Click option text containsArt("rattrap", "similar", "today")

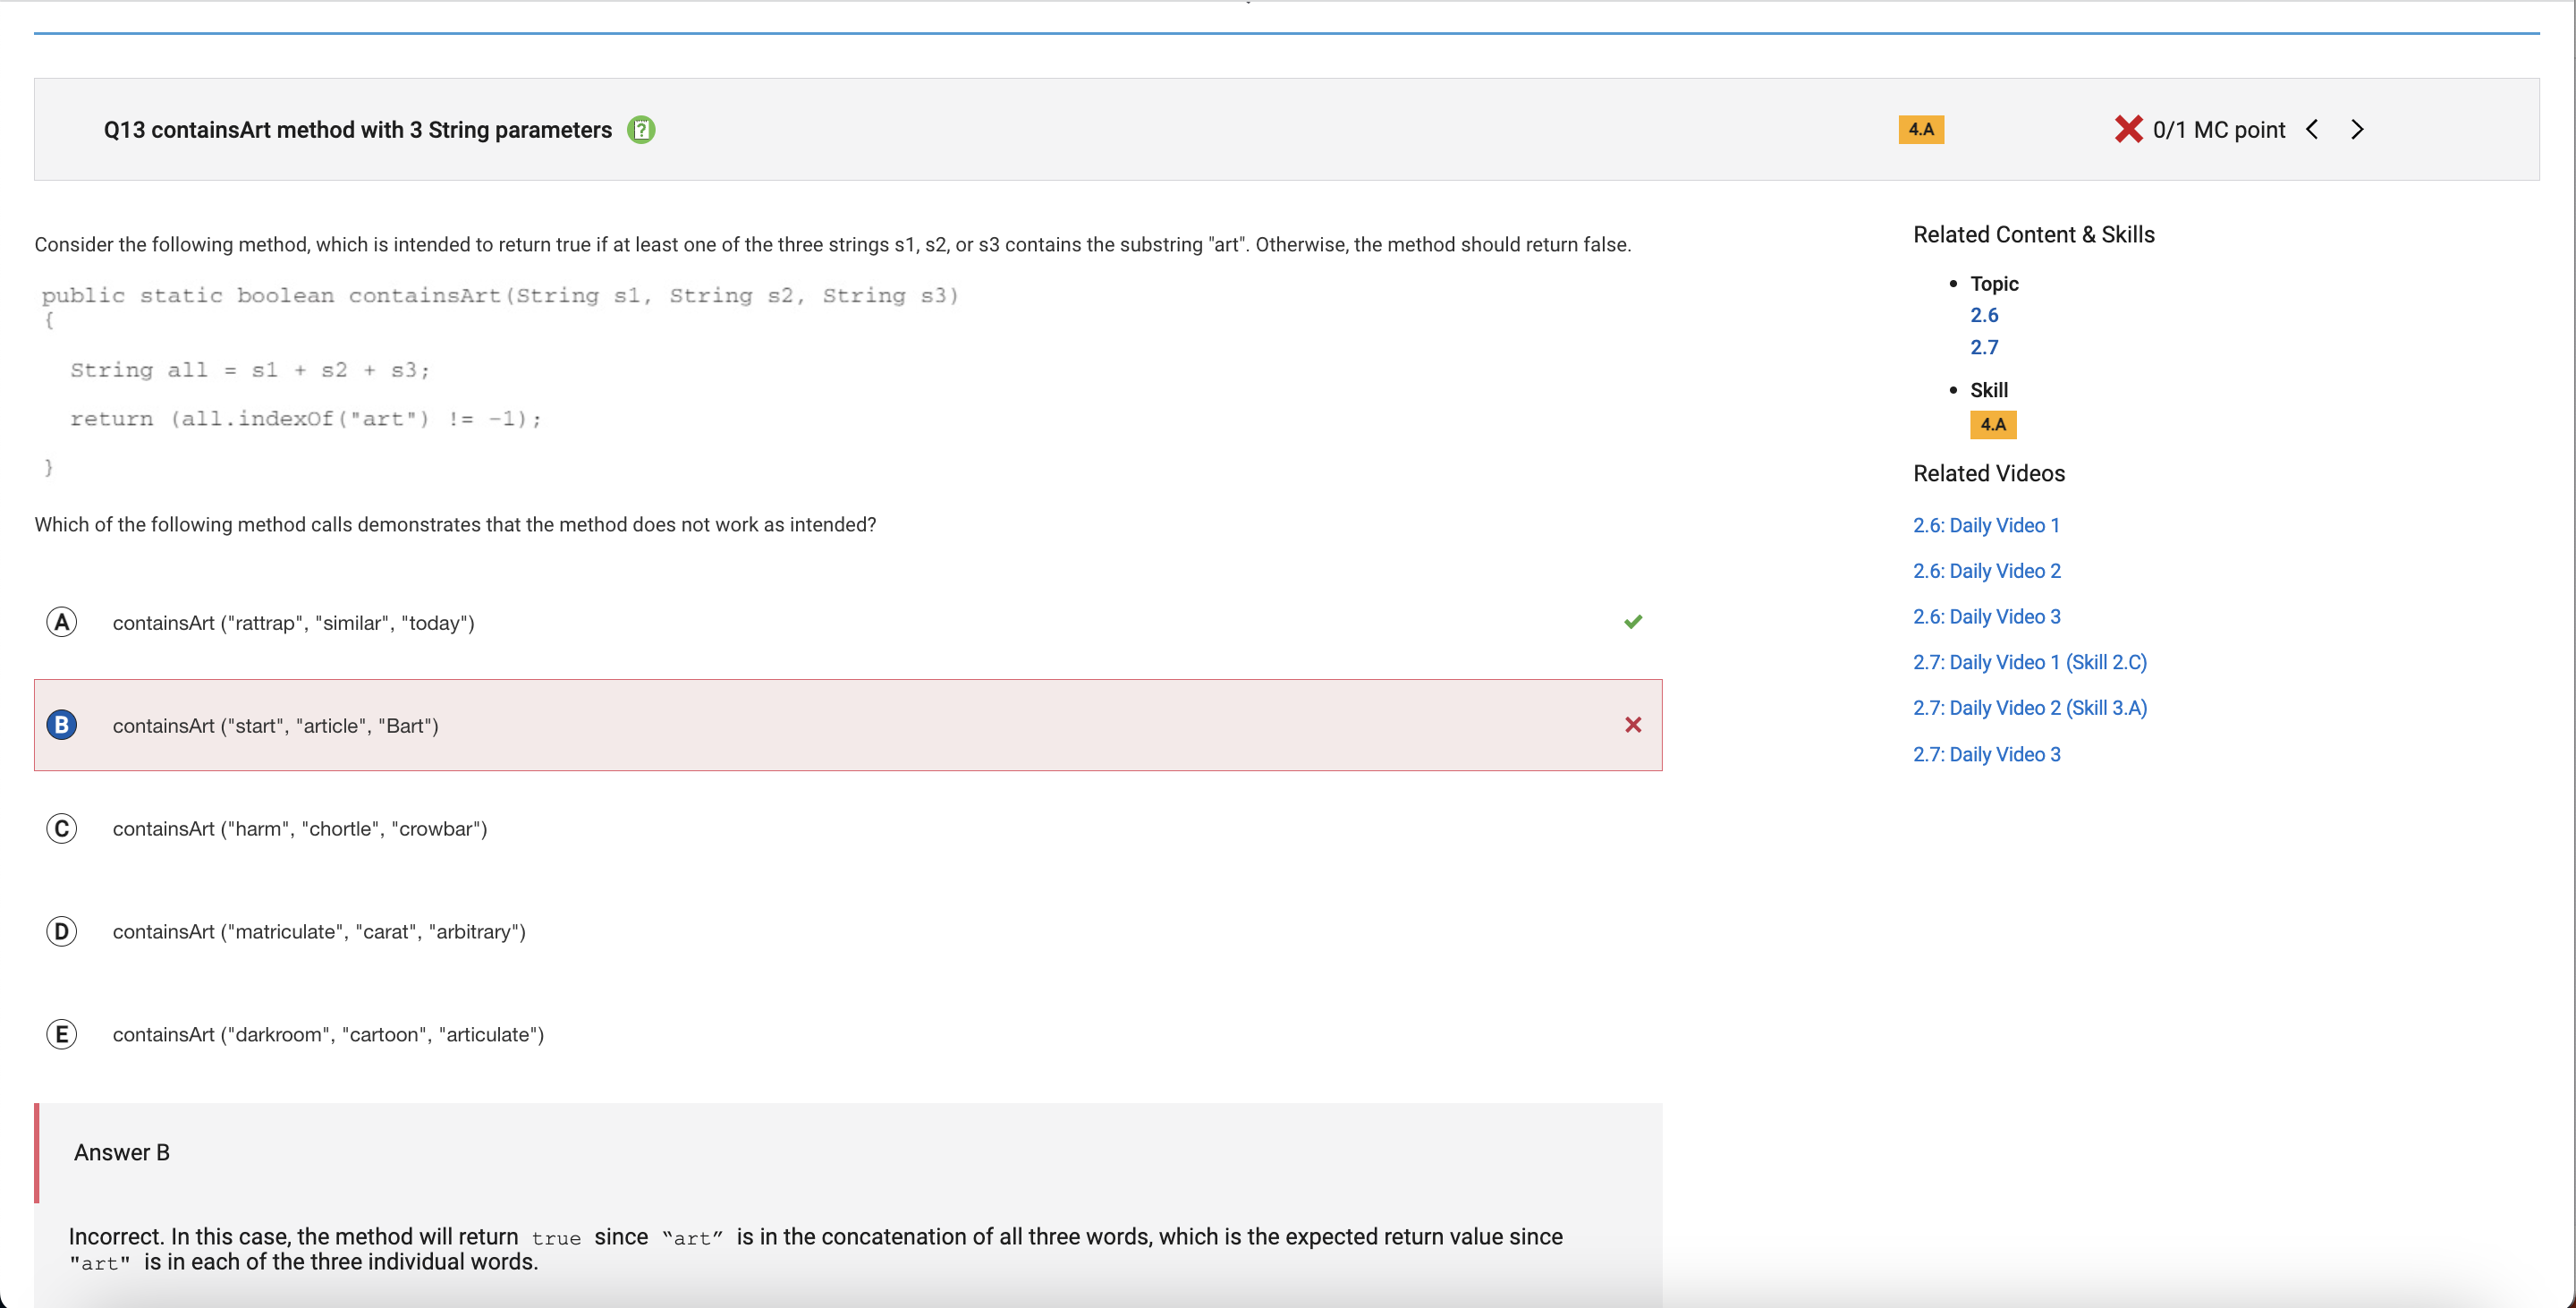click(293, 623)
